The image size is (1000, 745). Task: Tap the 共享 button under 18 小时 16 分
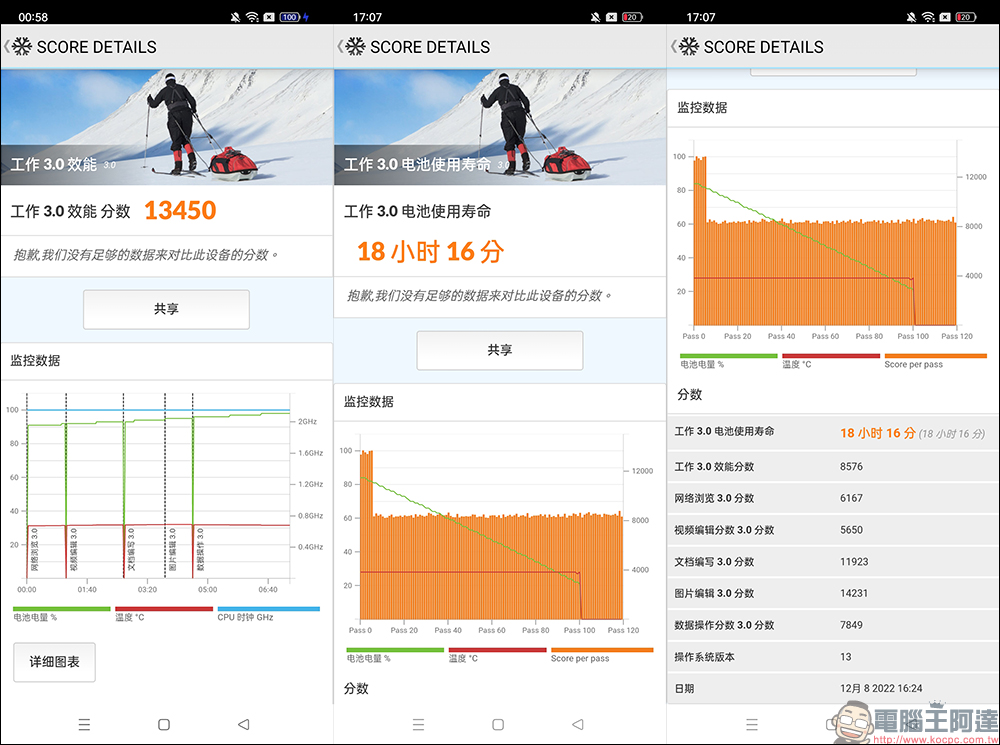[499, 350]
